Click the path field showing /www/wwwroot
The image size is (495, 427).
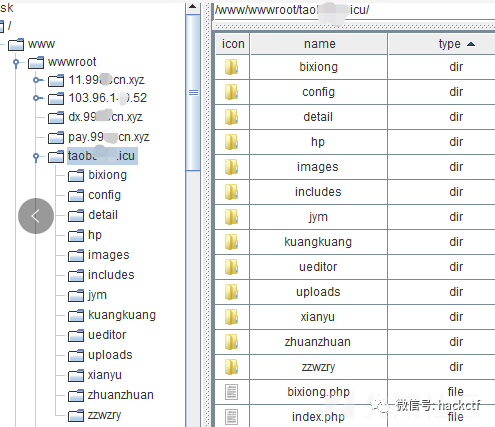click(x=354, y=10)
